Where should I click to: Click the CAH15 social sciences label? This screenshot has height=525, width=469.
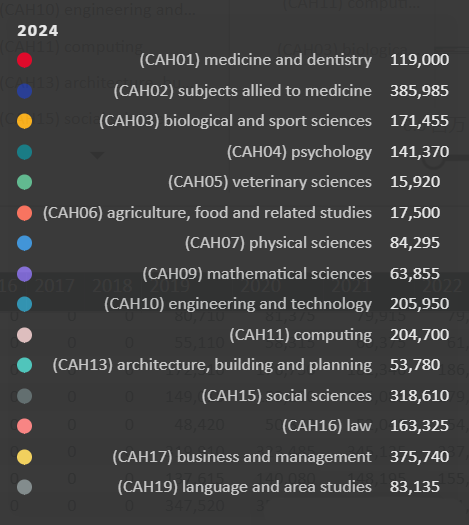pyautogui.click(x=287, y=396)
